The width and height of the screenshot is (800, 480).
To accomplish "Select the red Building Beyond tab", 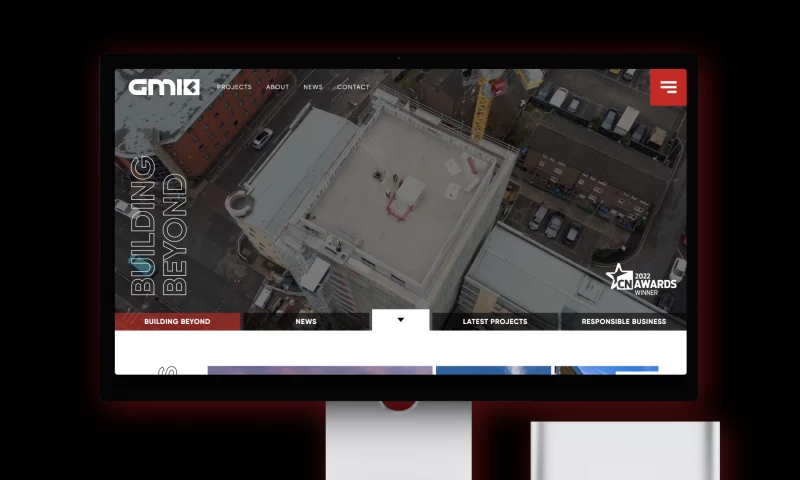I will (x=177, y=322).
